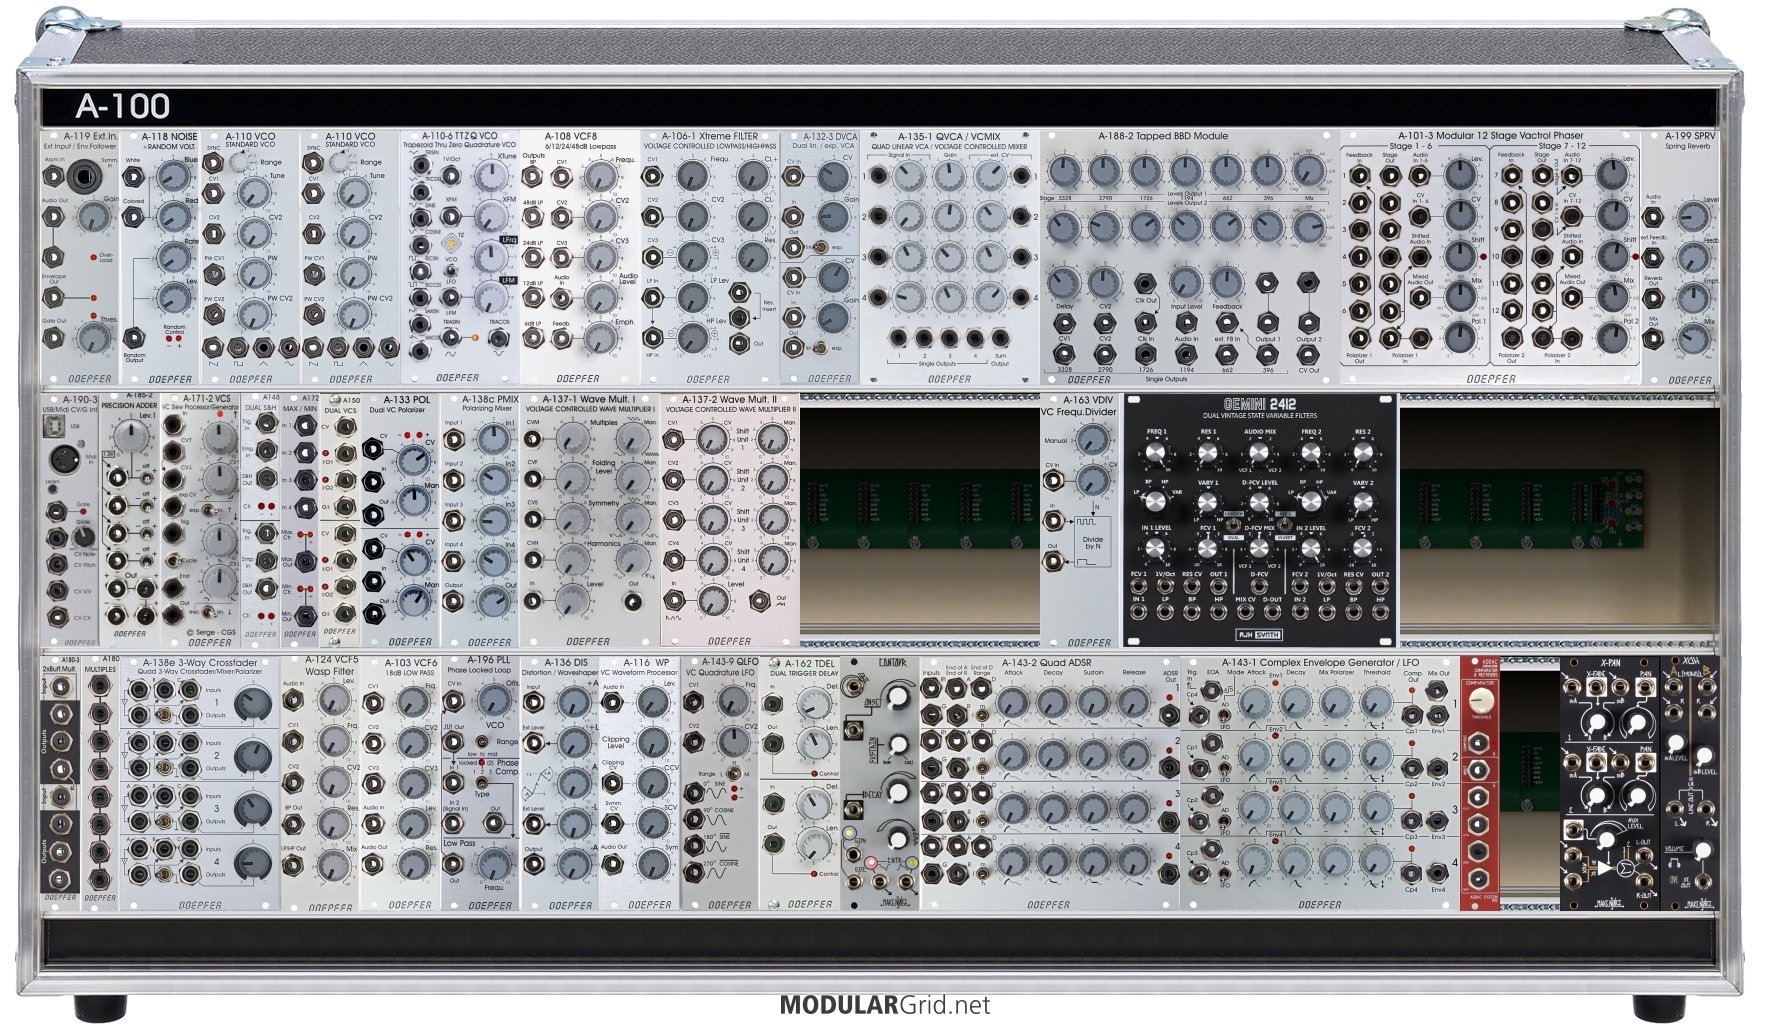This screenshot has height=1026, width=1771.
Task: Adjust the Emph. knob on A-108 VCF8
Action: (x=599, y=338)
